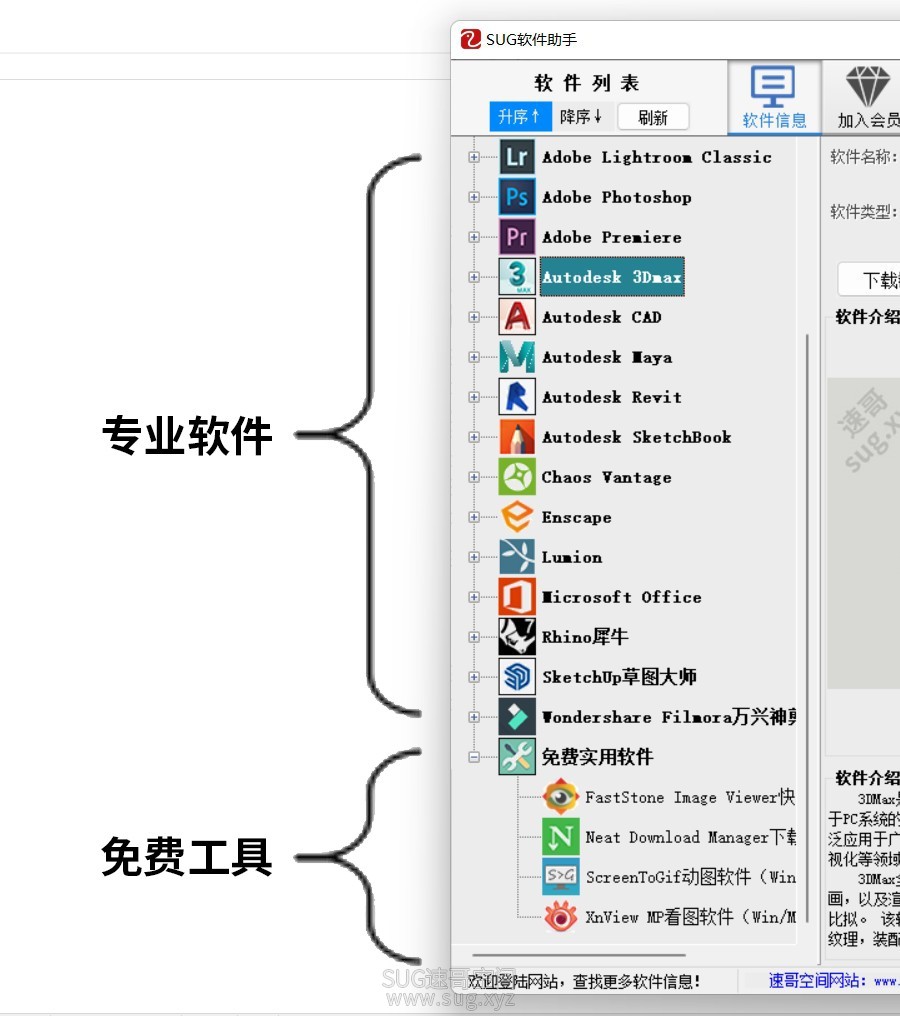
Task: Expand the Autodesk Maya tree node
Action: pyautogui.click(x=474, y=357)
